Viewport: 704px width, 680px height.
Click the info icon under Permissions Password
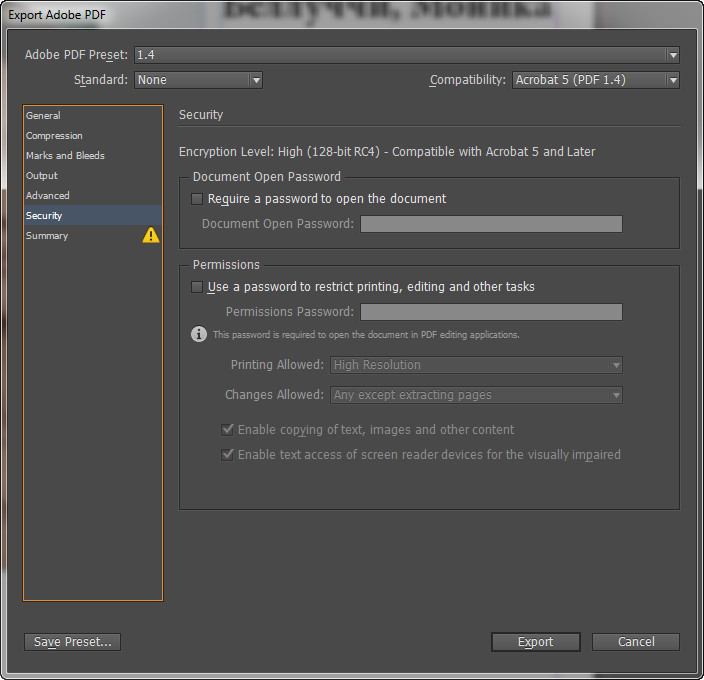point(199,334)
